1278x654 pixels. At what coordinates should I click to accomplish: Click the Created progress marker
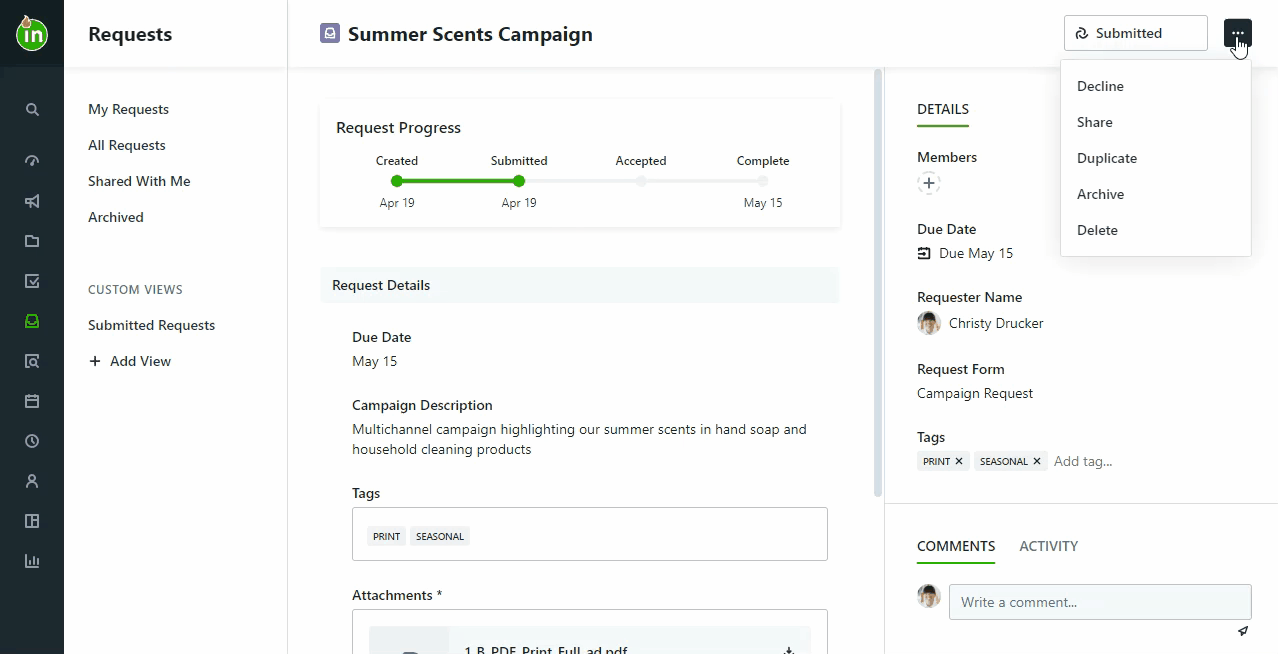(x=397, y=181)
